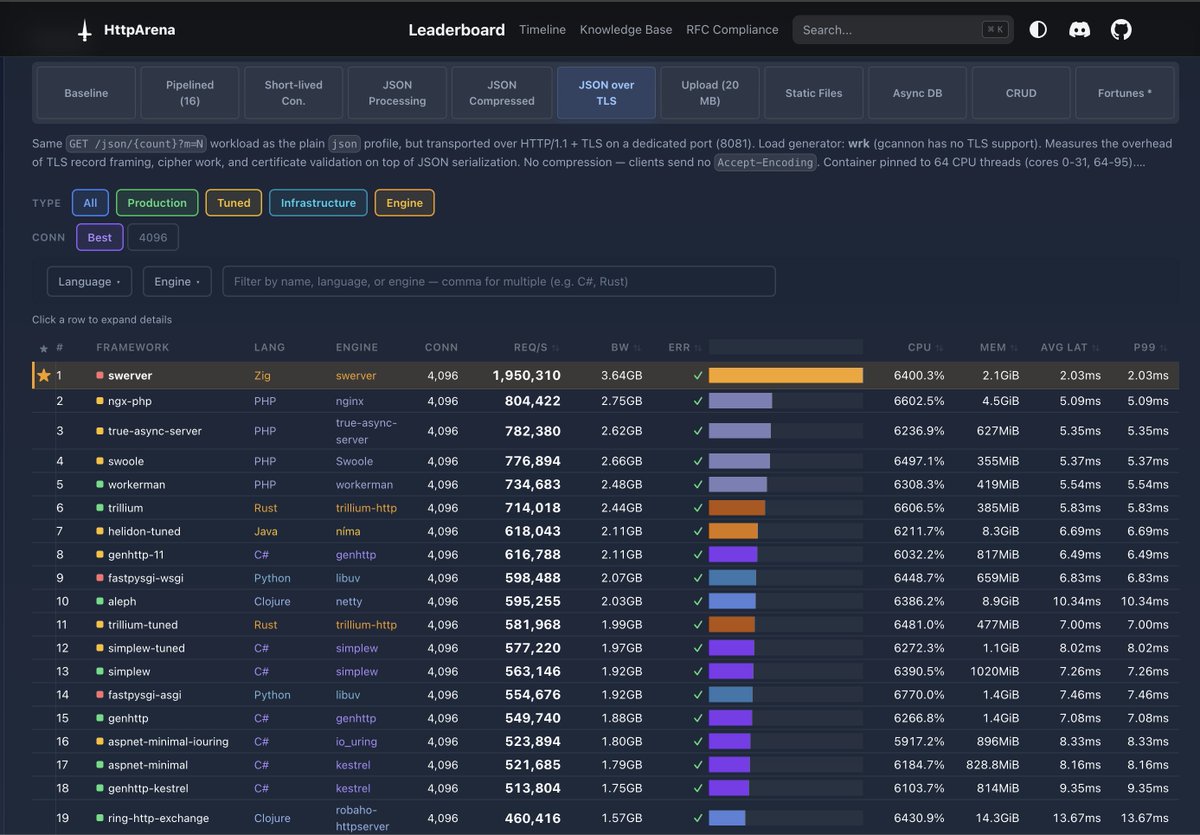Expand the swoole row details
1200x835 pixels.
click(x=606, y=462)
